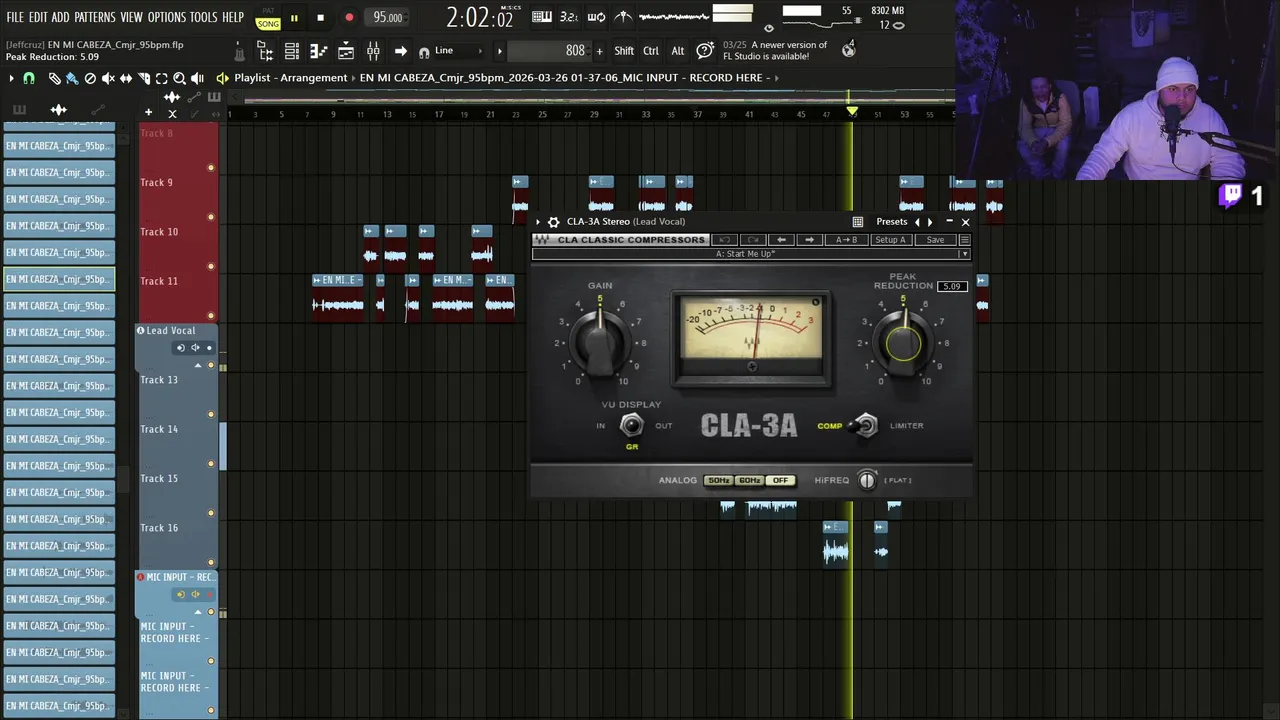The image size is (1280, 720).
Task: Open the online news globe icon
Action: pos(849,49)
